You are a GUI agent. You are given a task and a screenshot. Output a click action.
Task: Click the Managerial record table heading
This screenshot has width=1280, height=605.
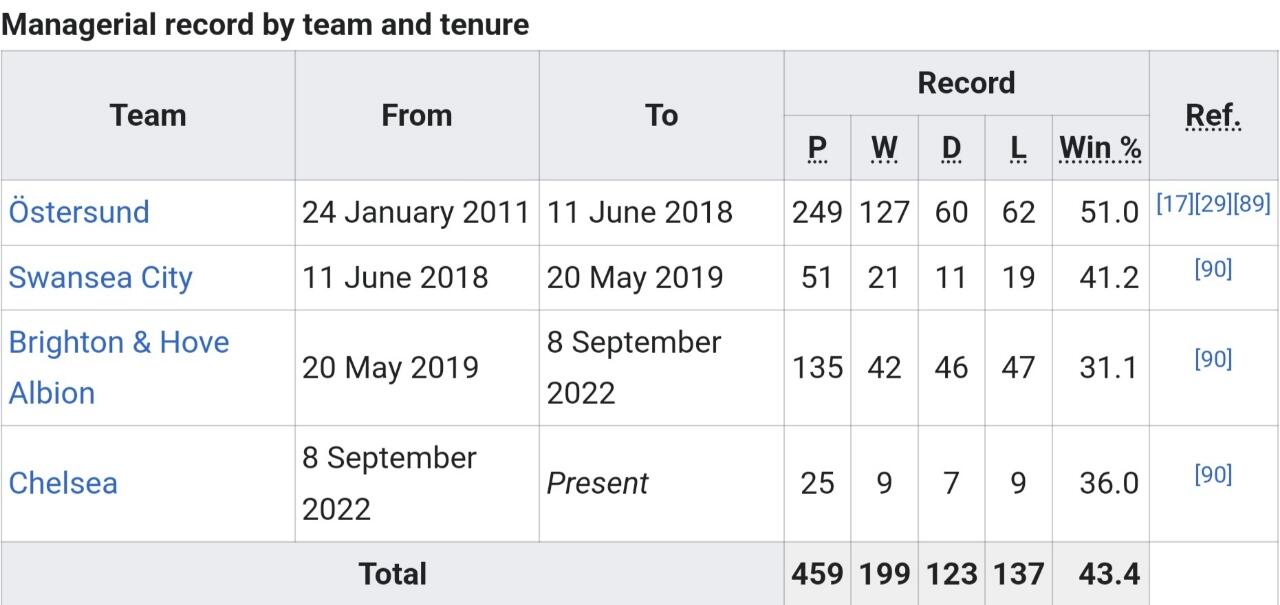click(265, 24)
